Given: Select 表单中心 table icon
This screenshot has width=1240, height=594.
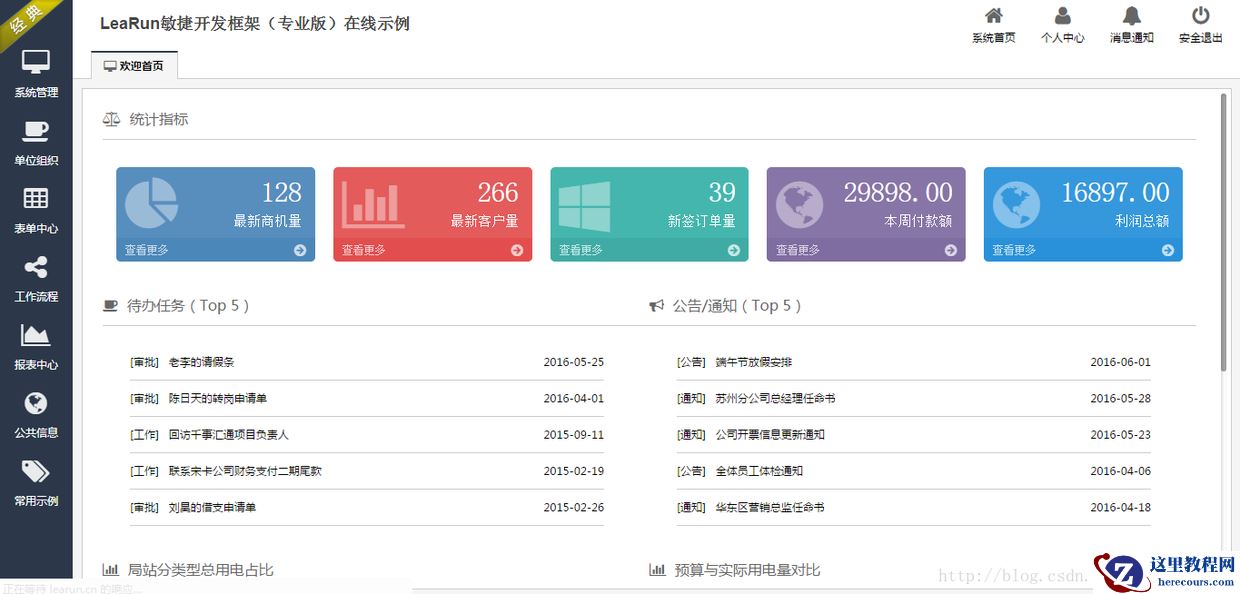Looking at the screenshot, I should 36,210.
